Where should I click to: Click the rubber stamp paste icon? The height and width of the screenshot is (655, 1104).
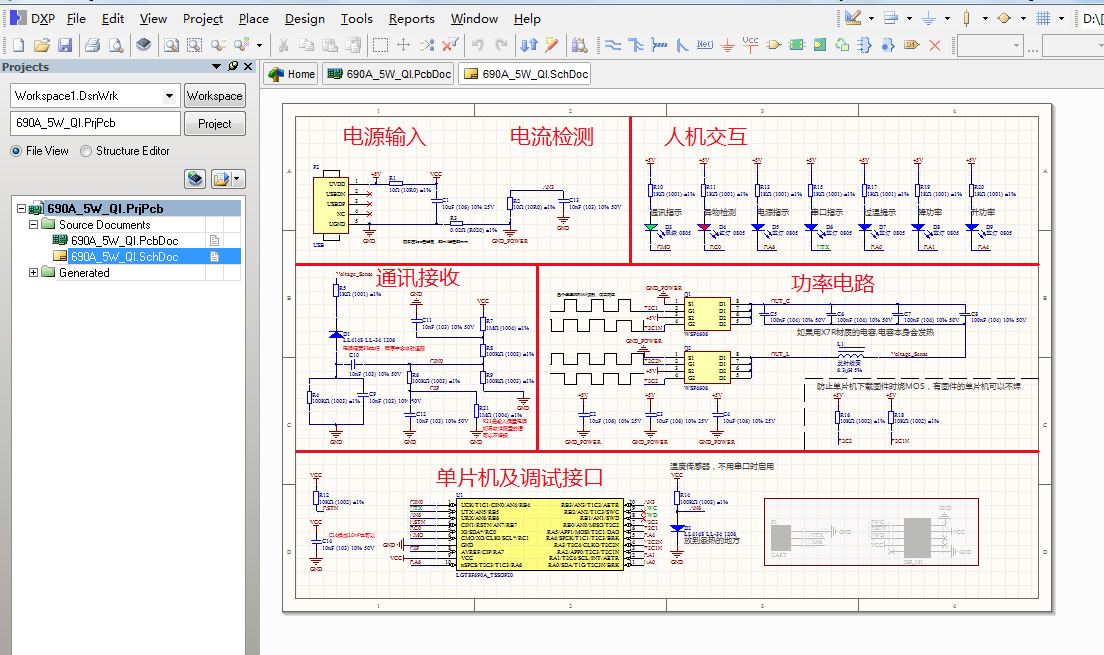point(353,46)
